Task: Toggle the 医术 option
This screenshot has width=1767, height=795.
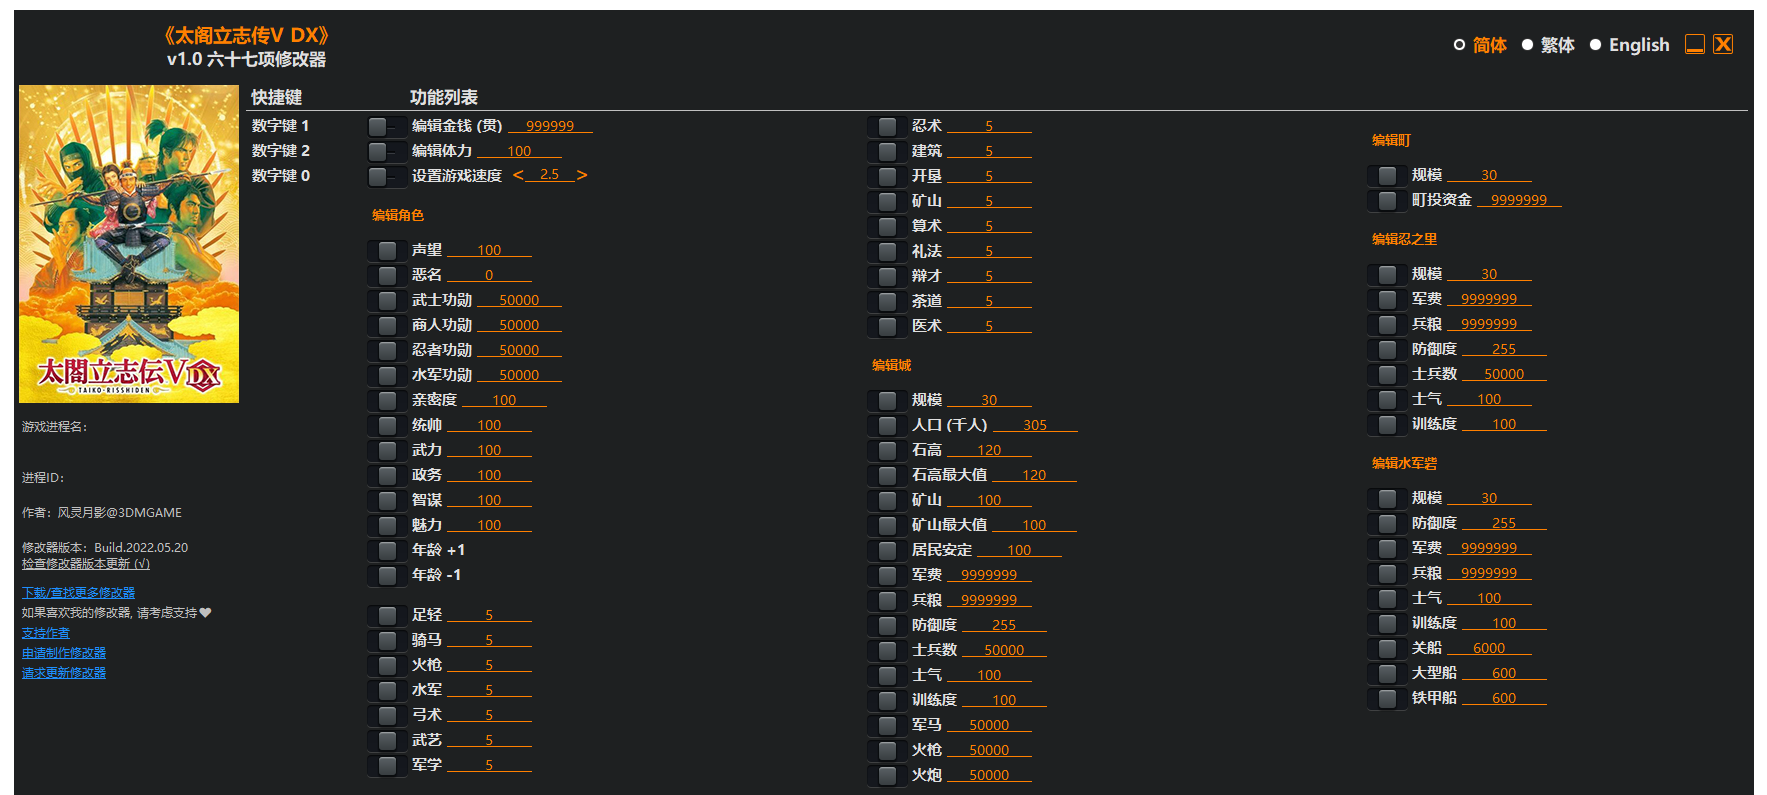Action: point(885,326)
